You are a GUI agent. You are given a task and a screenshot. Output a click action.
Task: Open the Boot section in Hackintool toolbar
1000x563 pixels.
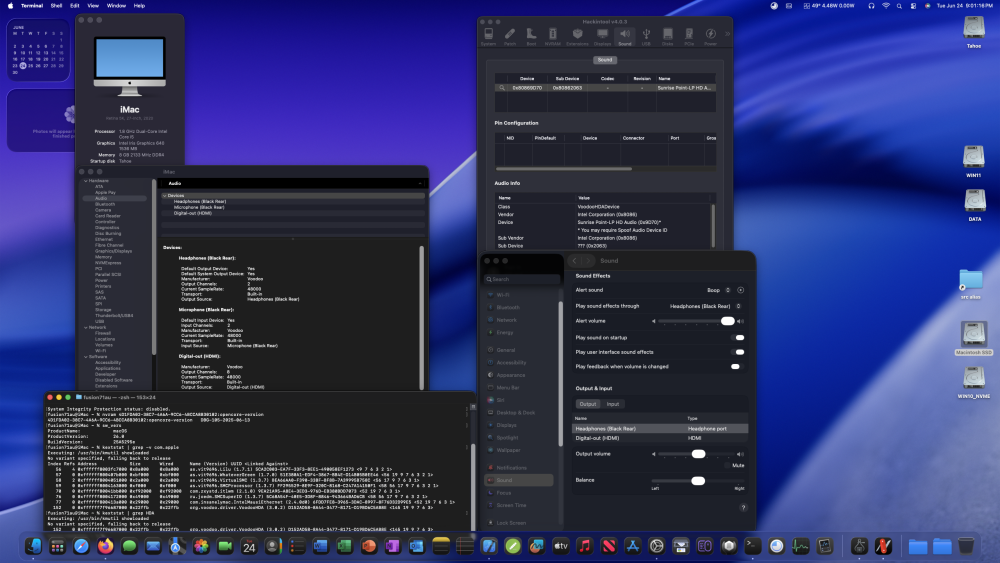(531, 36)
